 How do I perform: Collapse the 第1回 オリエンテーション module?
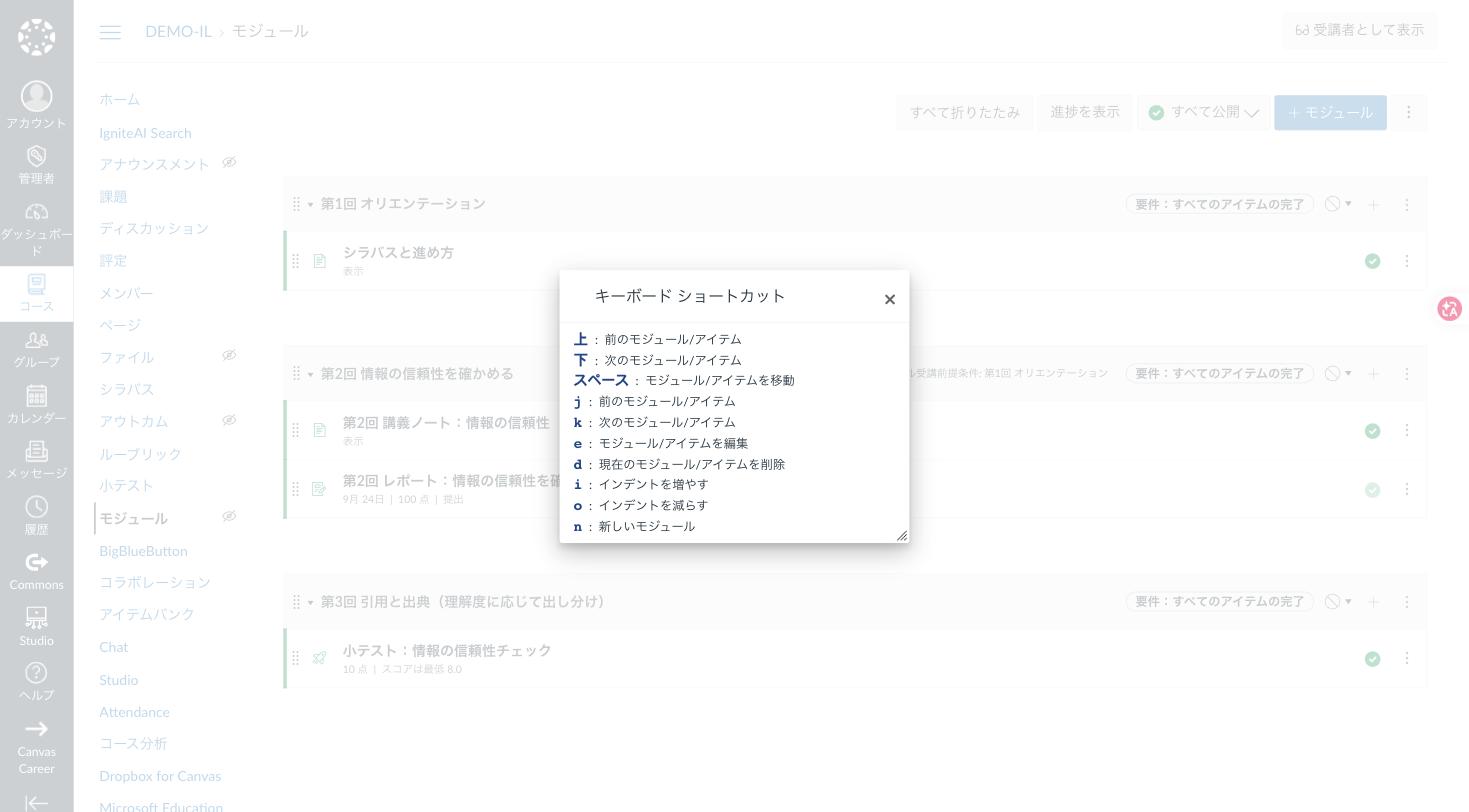(x=310, y=205)
